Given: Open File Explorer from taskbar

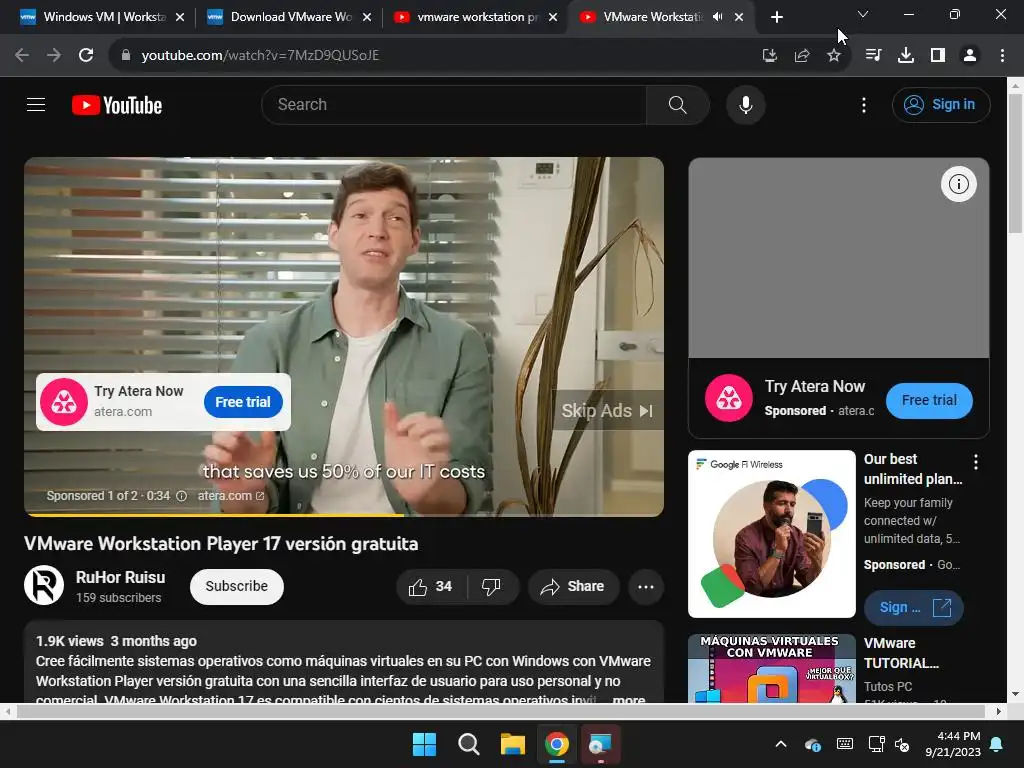Looking at the screenshot, I should (513, 744).
